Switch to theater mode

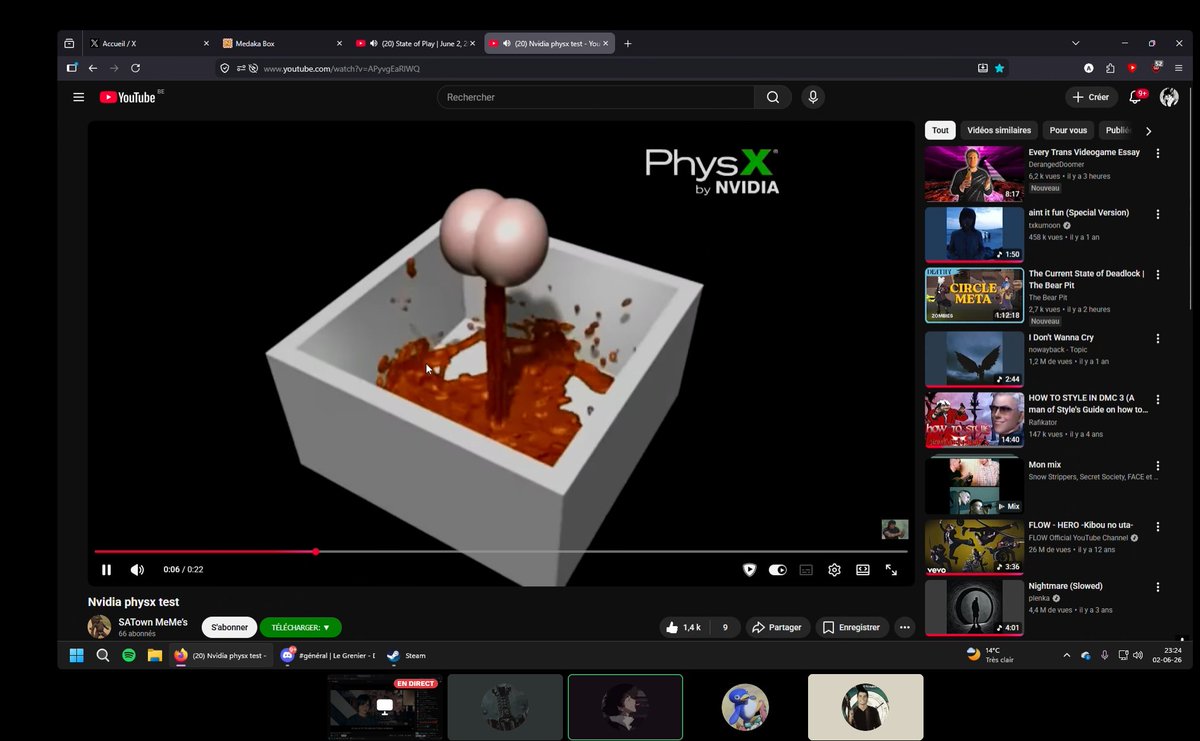[862, 570]
